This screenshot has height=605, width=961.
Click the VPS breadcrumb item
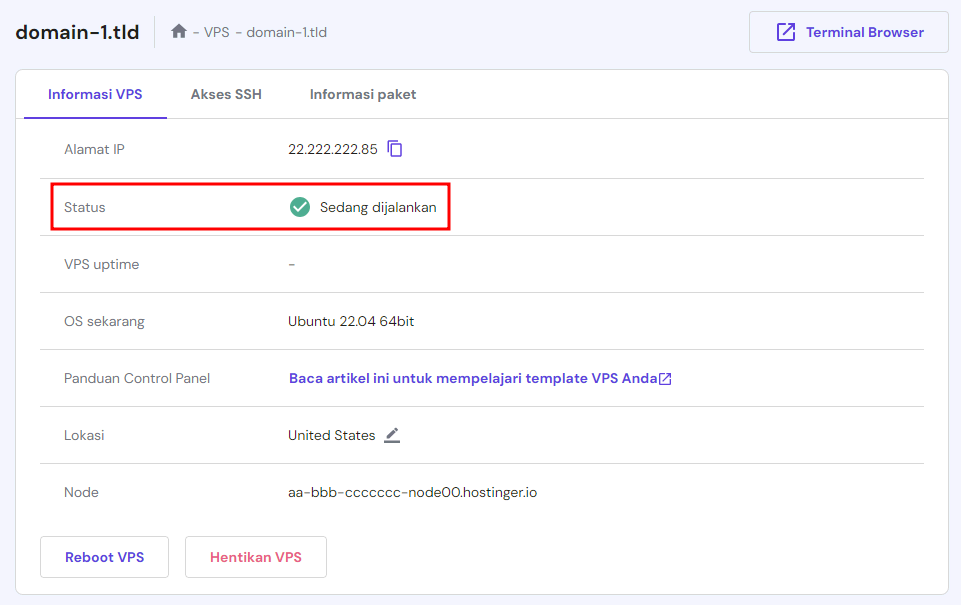click(x=217, y=32)
